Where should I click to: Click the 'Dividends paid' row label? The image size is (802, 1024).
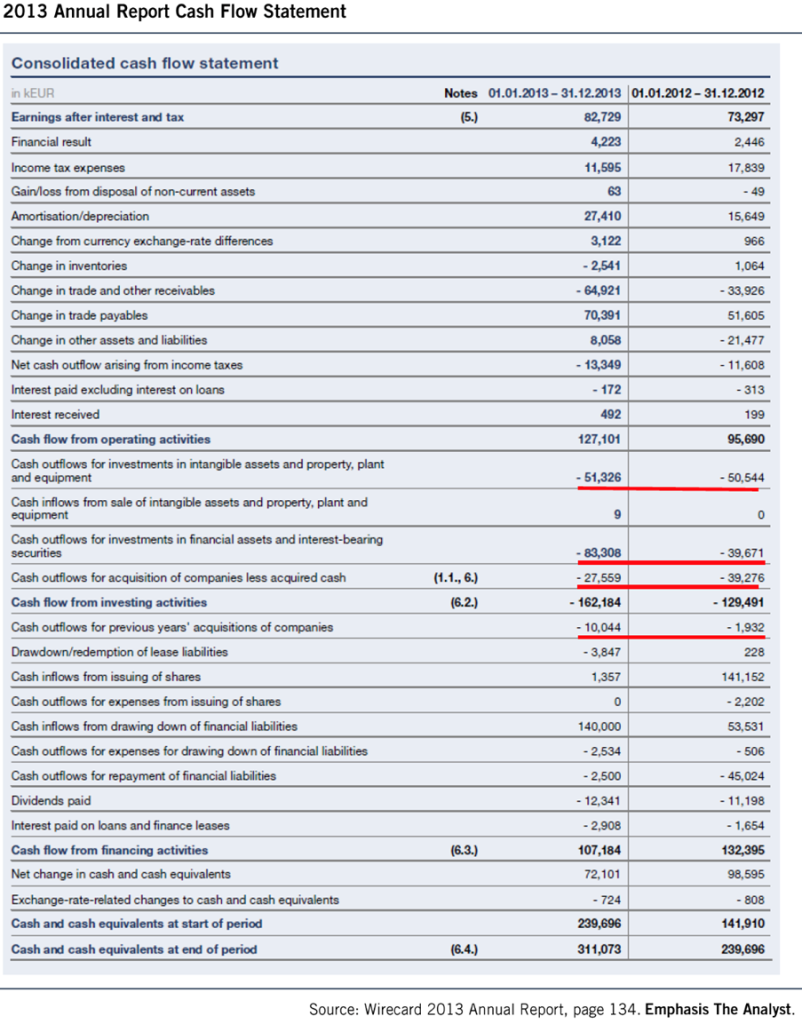click(51, 802)
